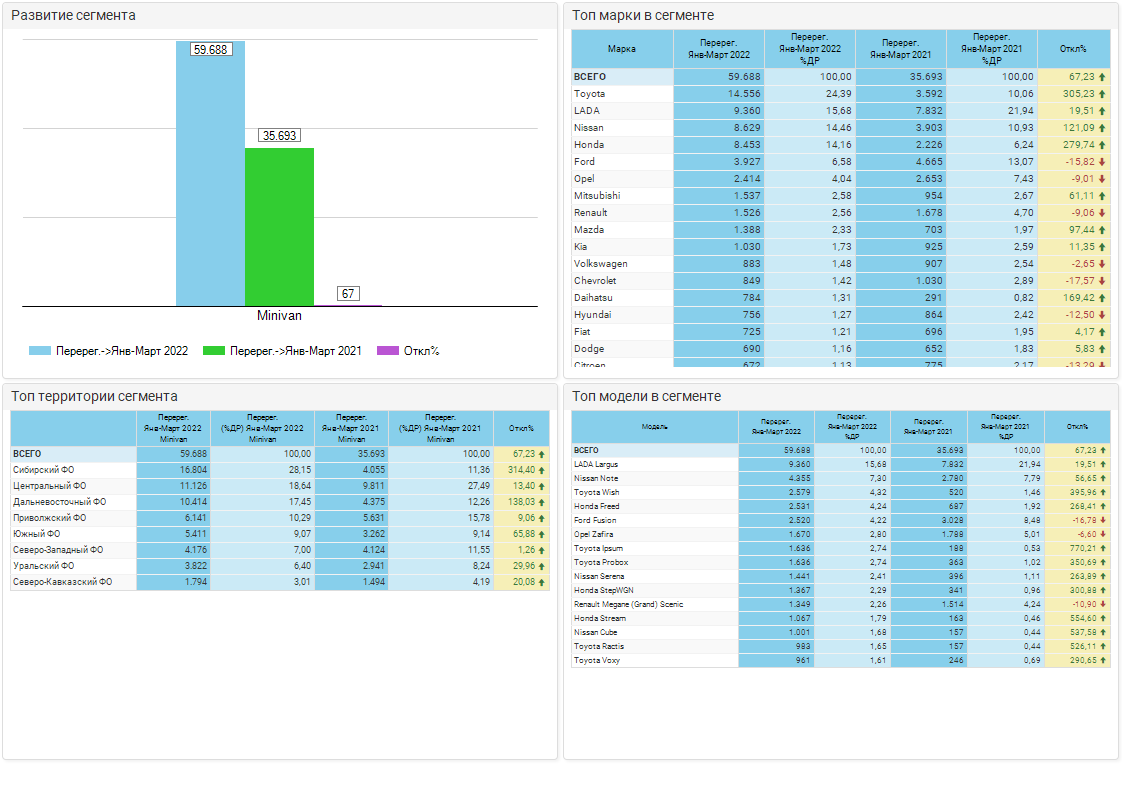Click the green arrow in the Северо-Западный ФО row
The image size is (1122, 793).
[541, 550]
